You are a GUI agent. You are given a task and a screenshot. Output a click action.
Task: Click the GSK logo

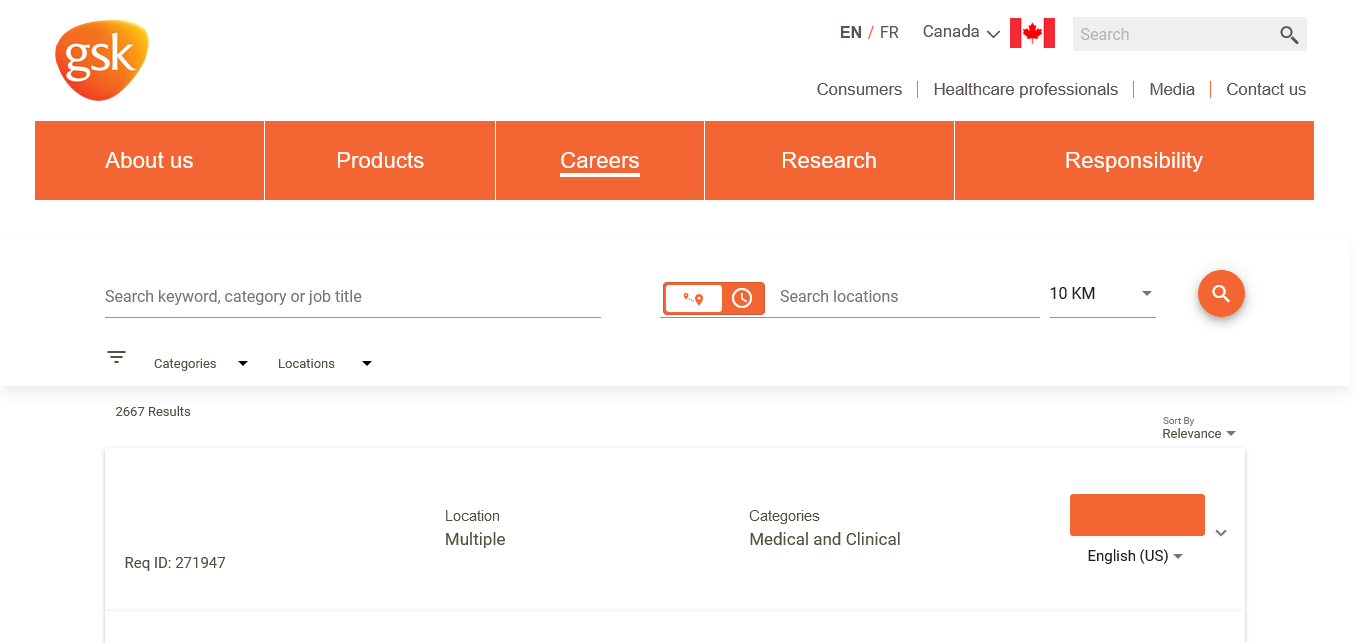(x=101, y=60)
